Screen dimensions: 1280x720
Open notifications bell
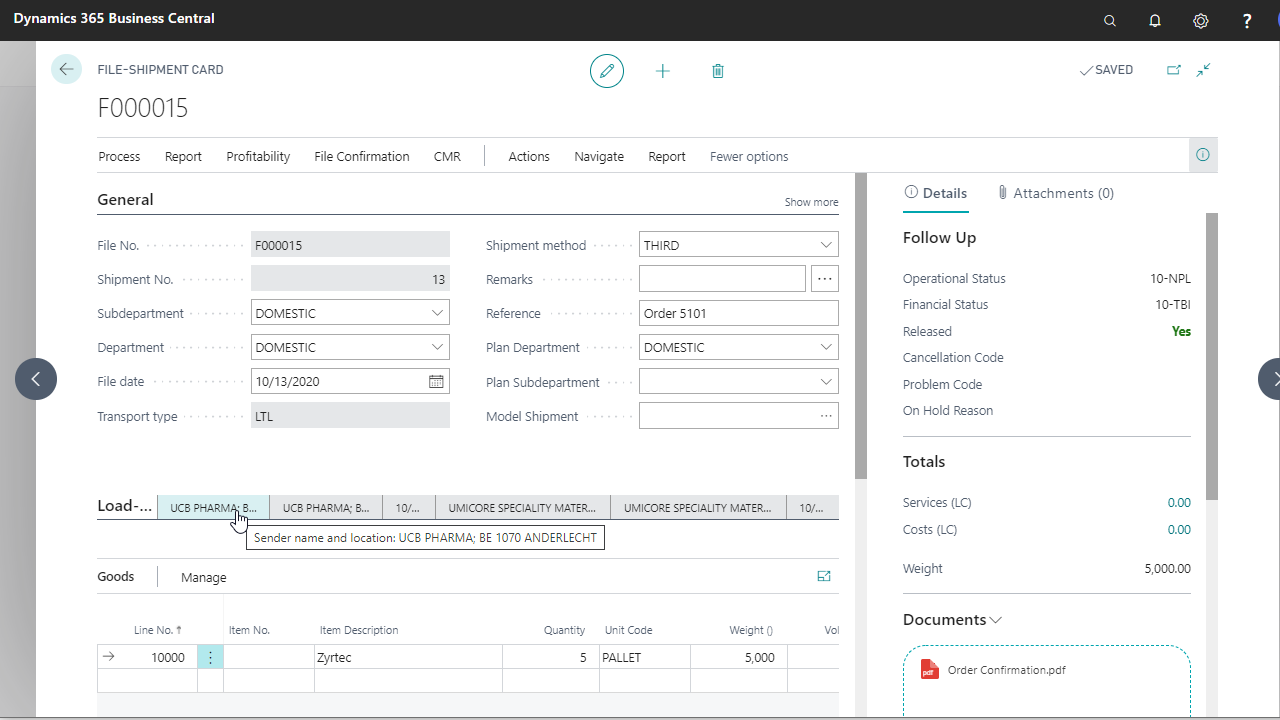click(x=1155, y=20)
